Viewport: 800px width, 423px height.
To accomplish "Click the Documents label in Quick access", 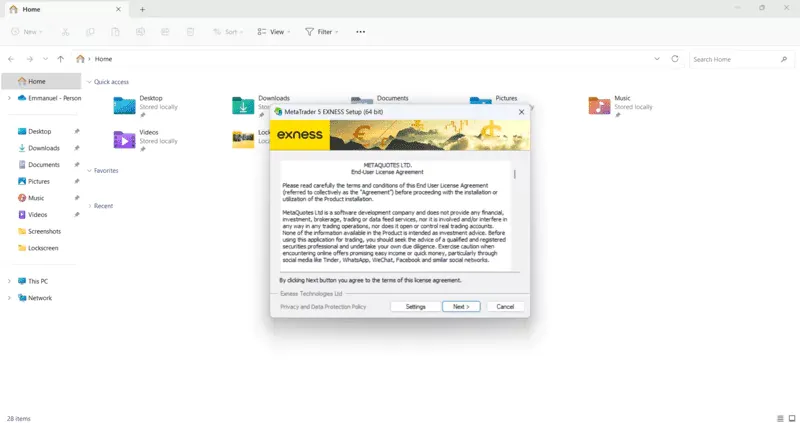I will [x=392, y=98].
